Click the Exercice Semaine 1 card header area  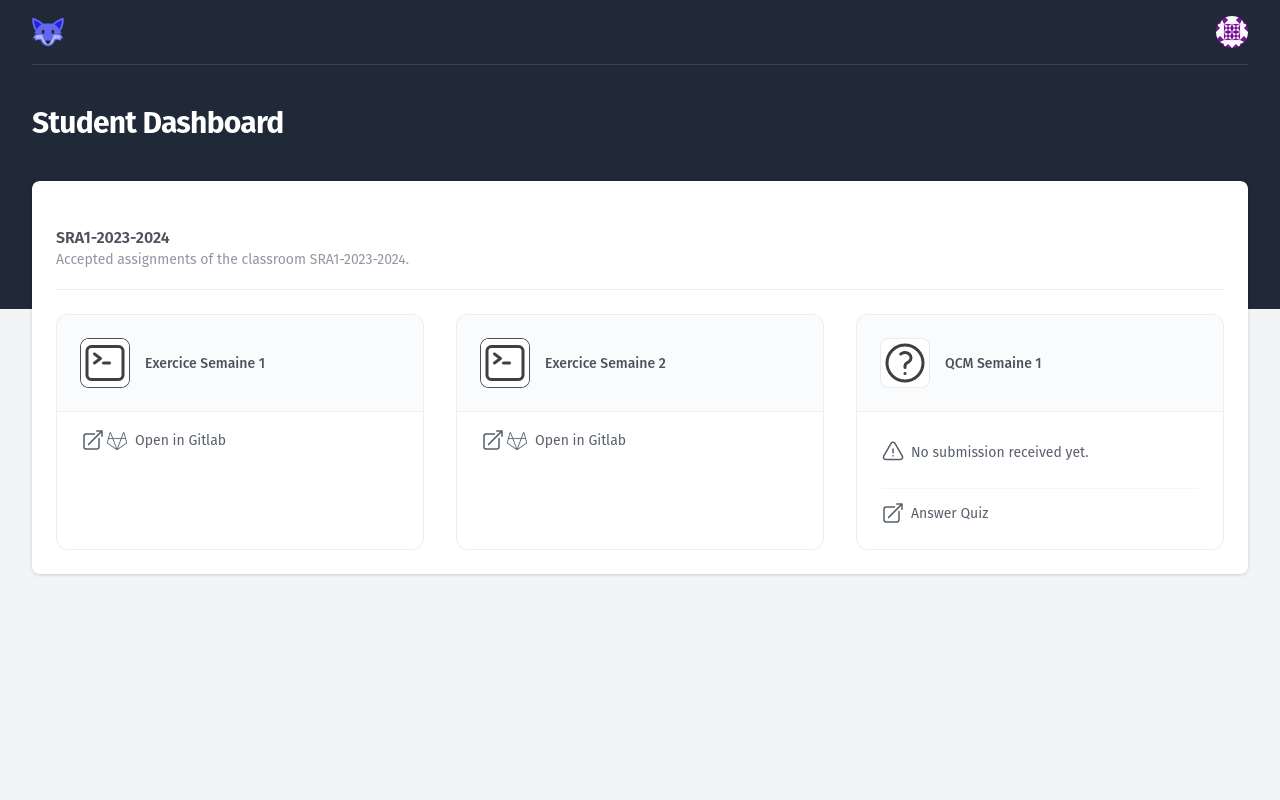click(x=240, y=363)
